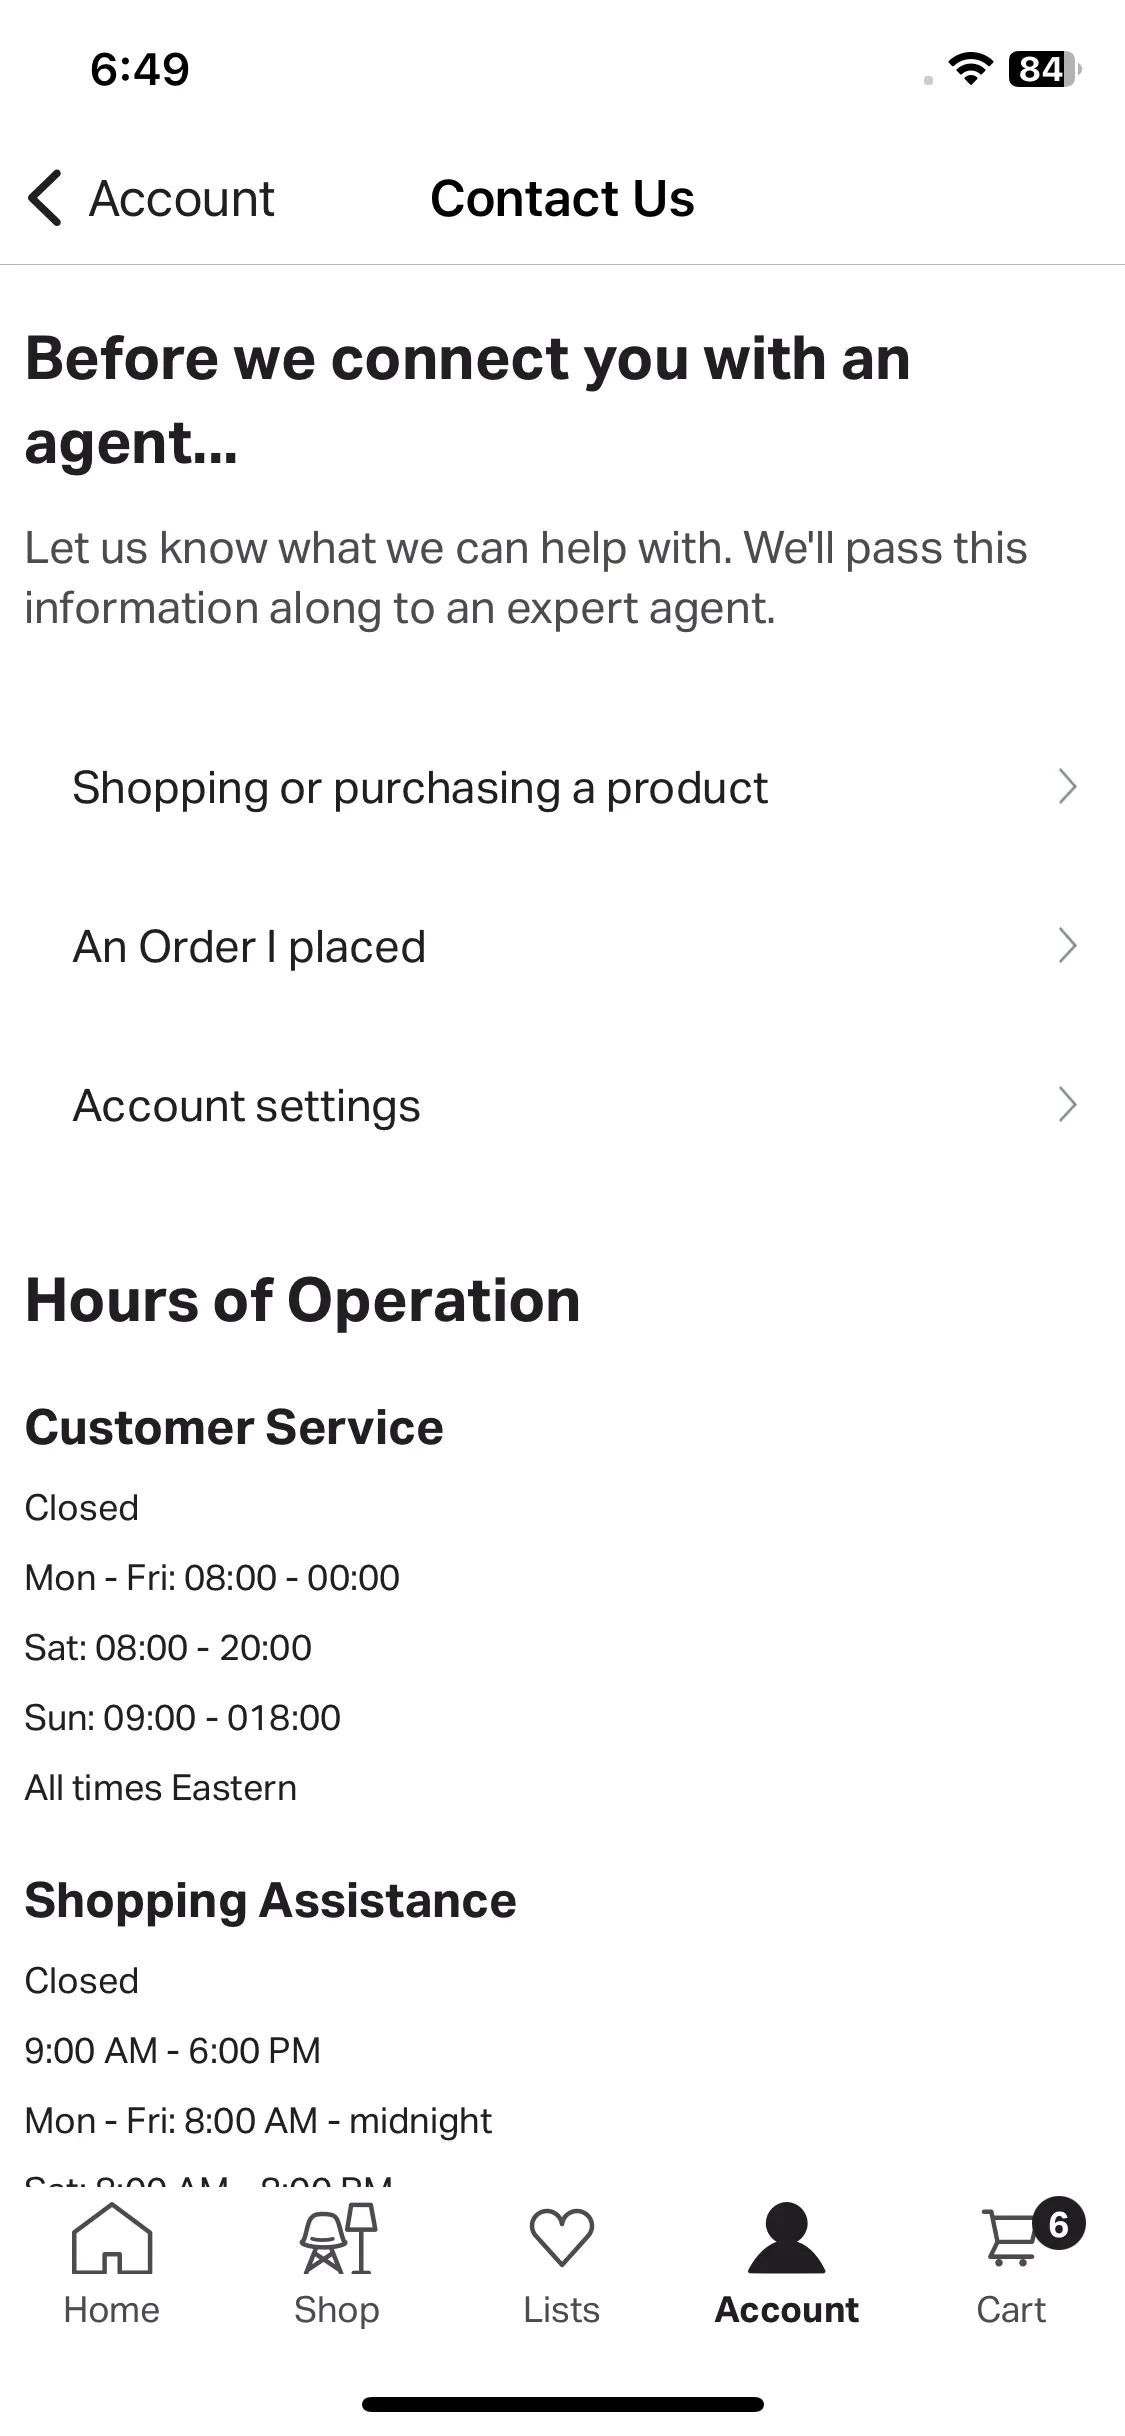Expand chevron for An Order I placed
Viewport: 1125px width, 2436px height.
[1067, 946]
